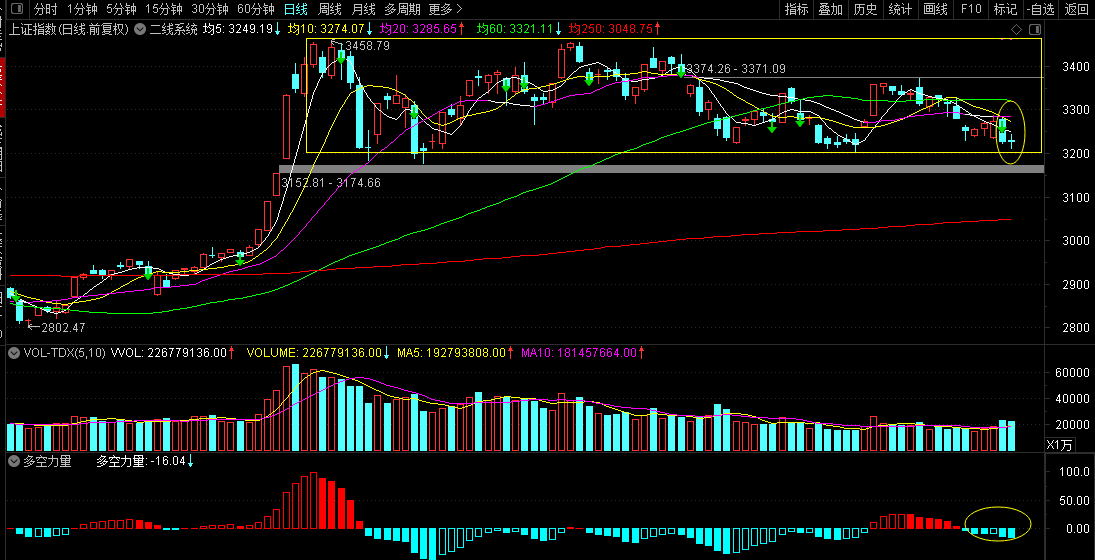Image resolution: width=1095 pixels, height=560 pixels.
Task: Open F10 company information
Action: [970, 9]
